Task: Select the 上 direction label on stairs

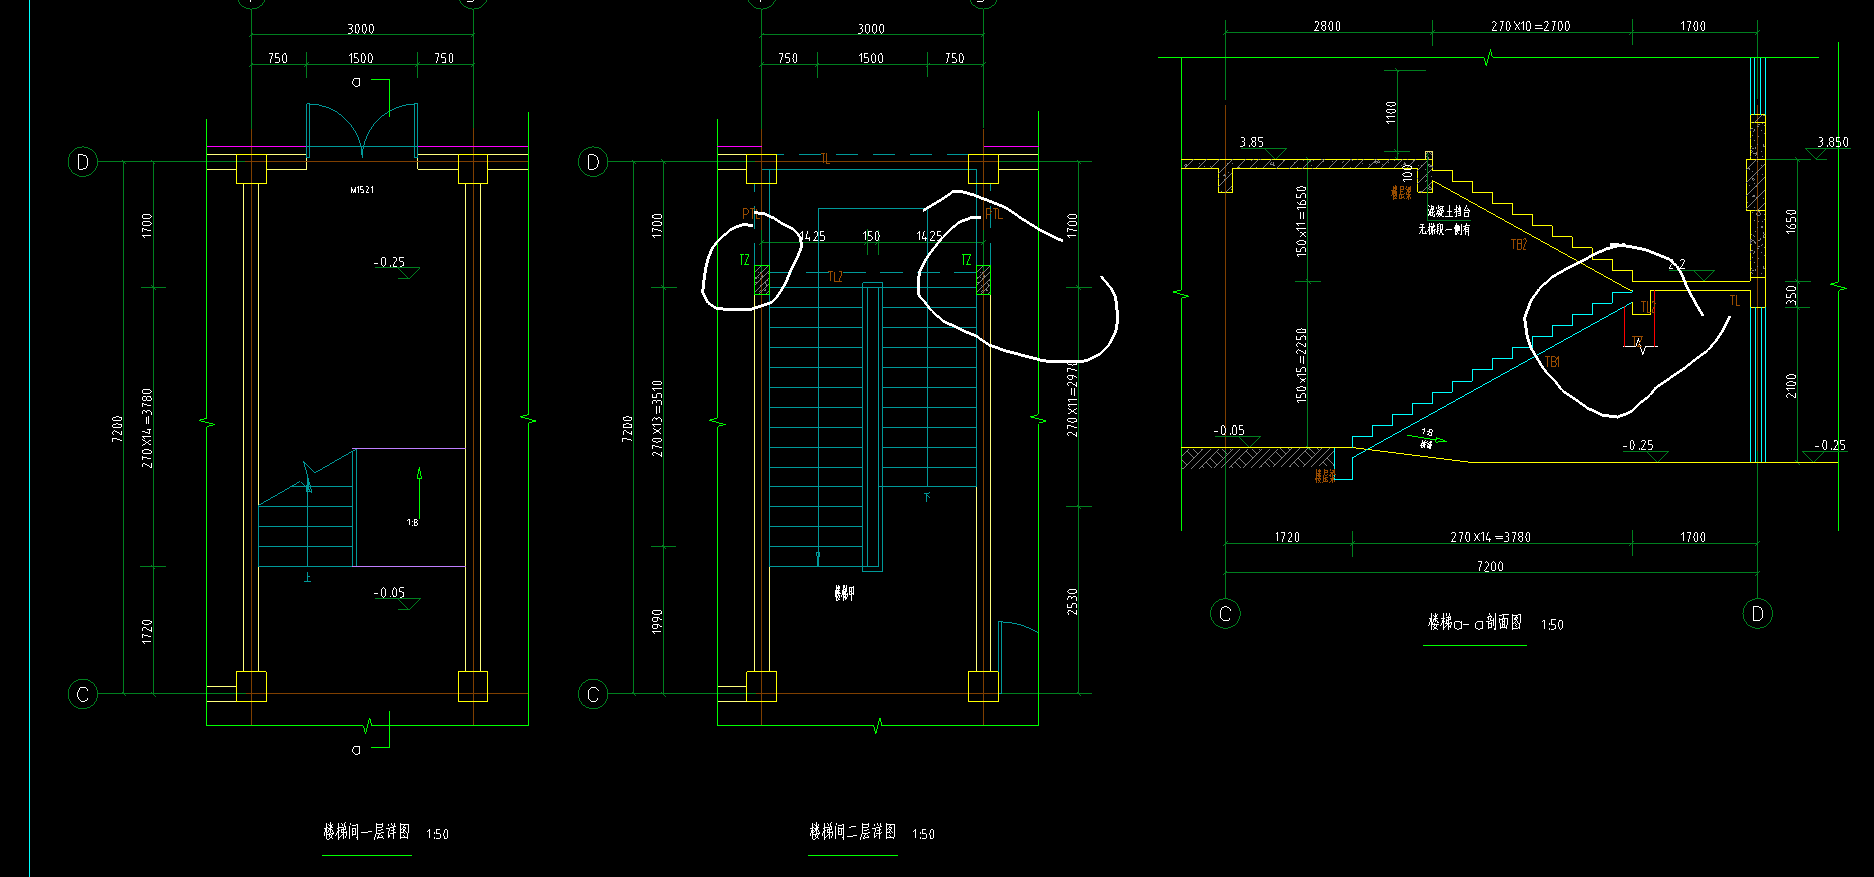Action: coord(307,577)
